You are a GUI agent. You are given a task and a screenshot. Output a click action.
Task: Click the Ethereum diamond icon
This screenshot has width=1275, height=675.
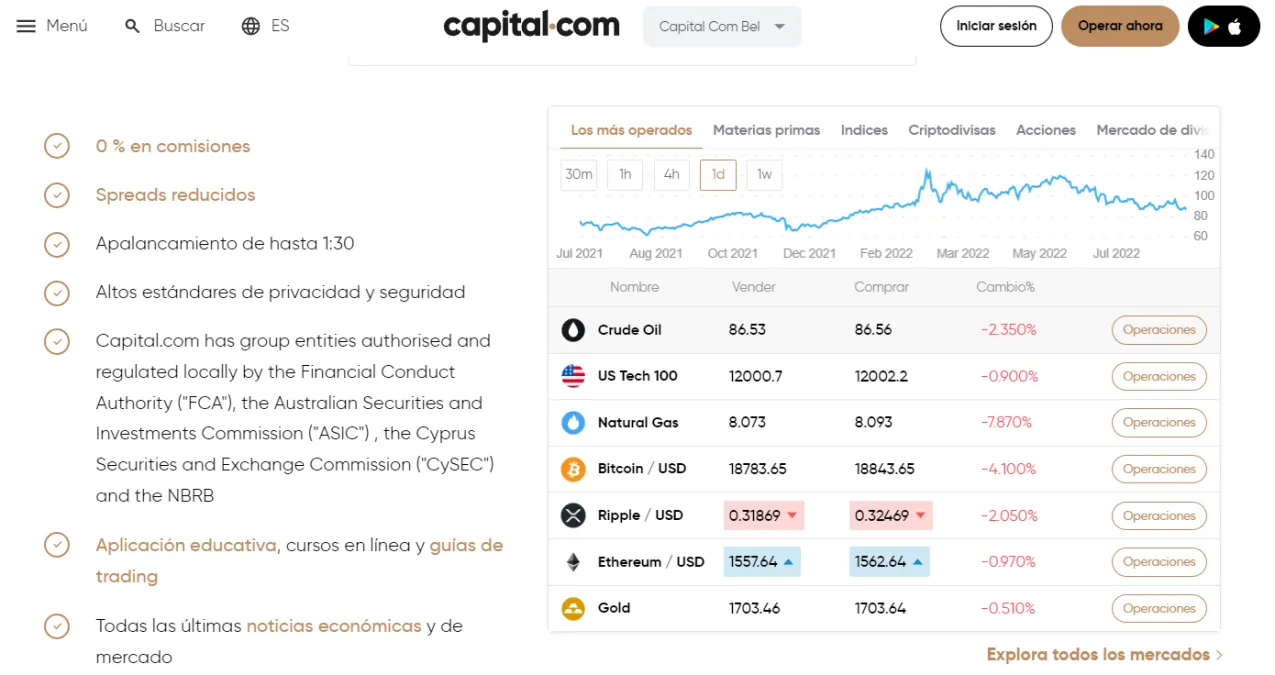click(x=573, y=562)
